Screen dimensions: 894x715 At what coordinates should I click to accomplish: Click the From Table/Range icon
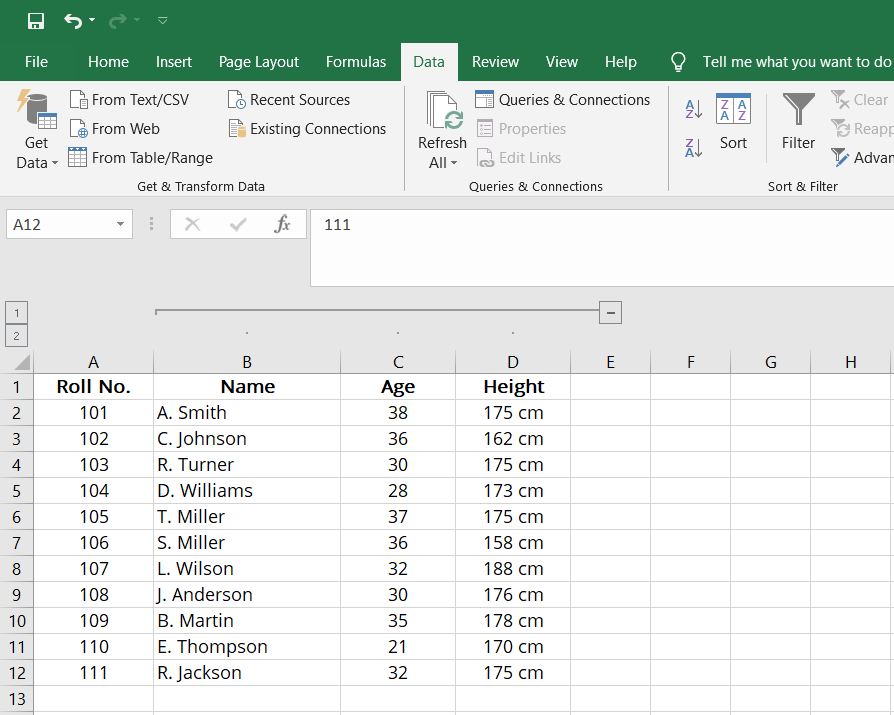click(77, 157)
